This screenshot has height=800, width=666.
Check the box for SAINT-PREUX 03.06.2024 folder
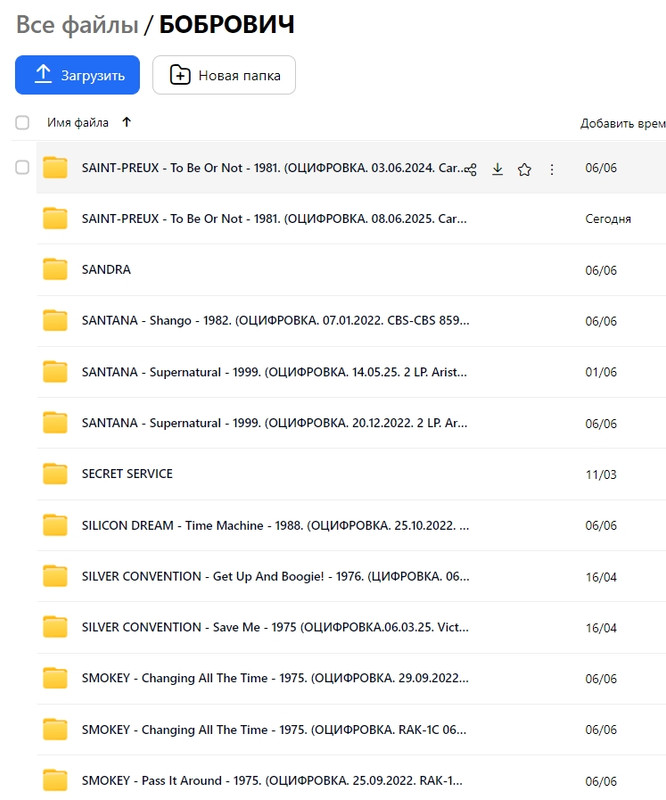click(22, 167)
